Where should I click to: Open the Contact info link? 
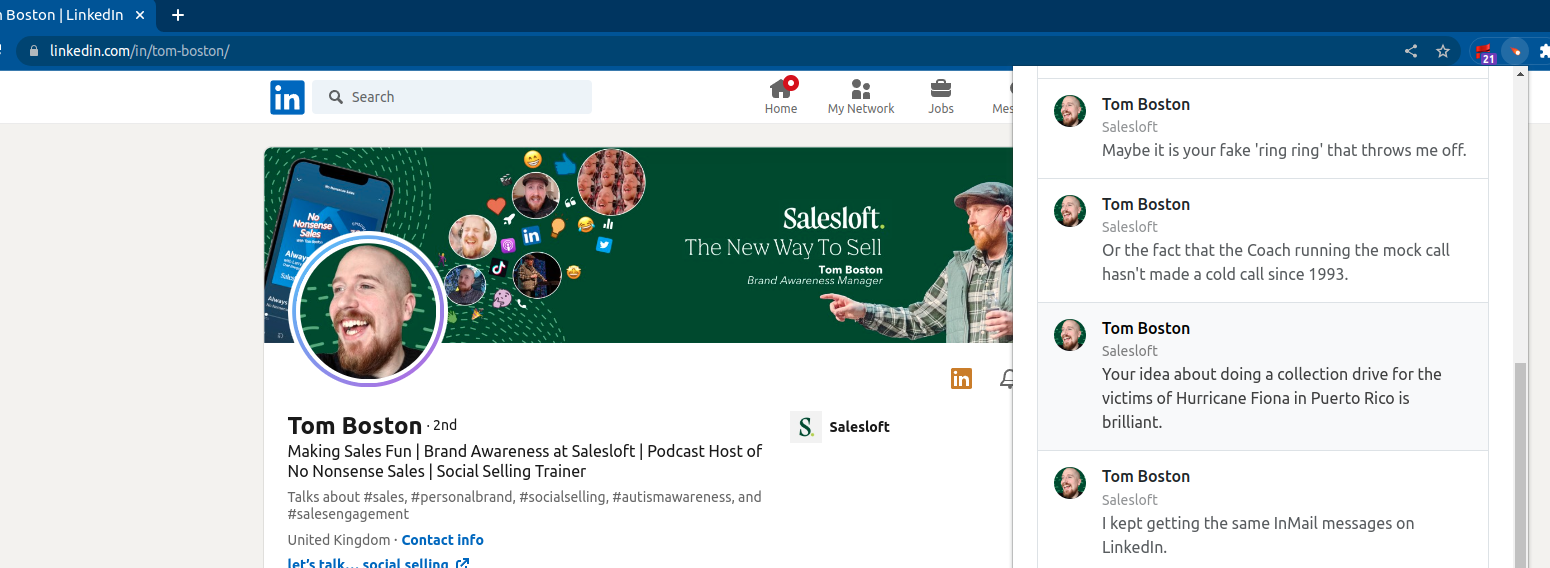(x=442, y=540)
